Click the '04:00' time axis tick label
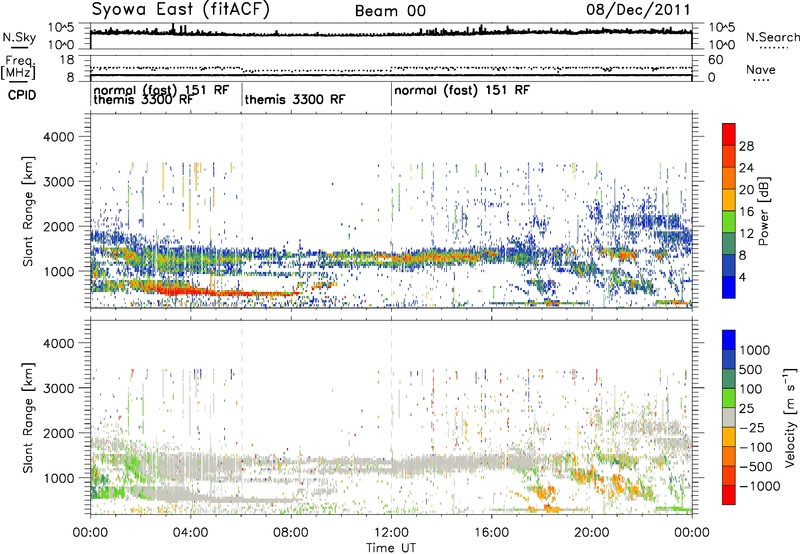Screen dimensions: 800x554 tap(190, 533)
